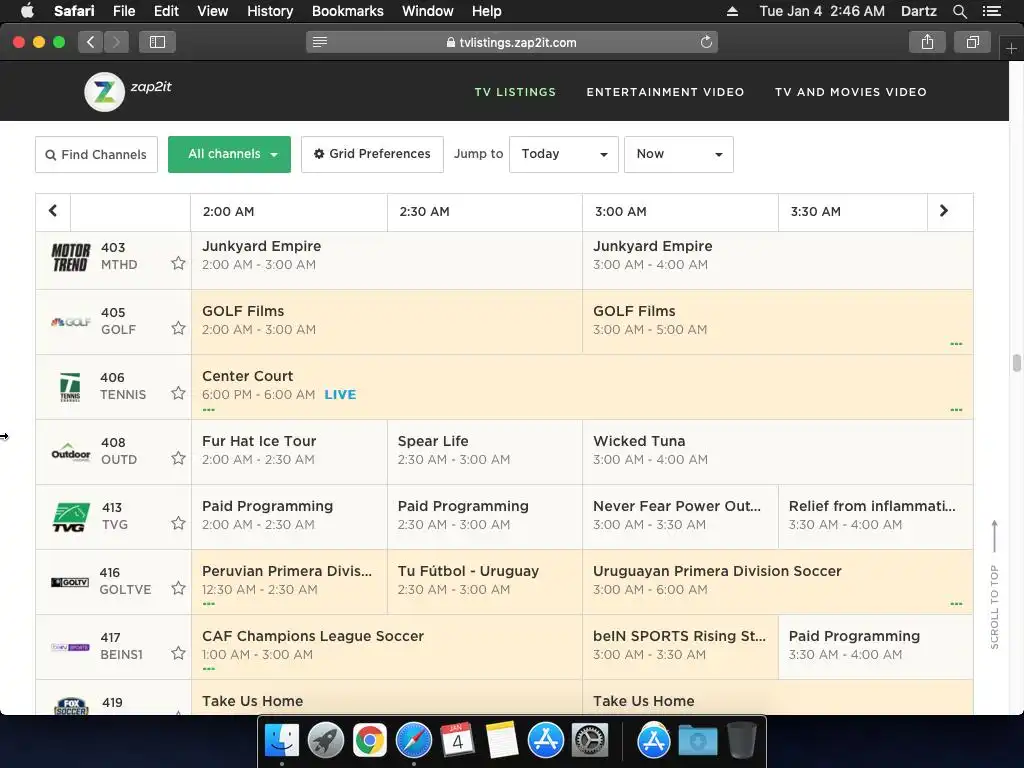Open Spotlight search icon in menu bar
Screen dimensions: 1024x768
(x=959, y=11)
